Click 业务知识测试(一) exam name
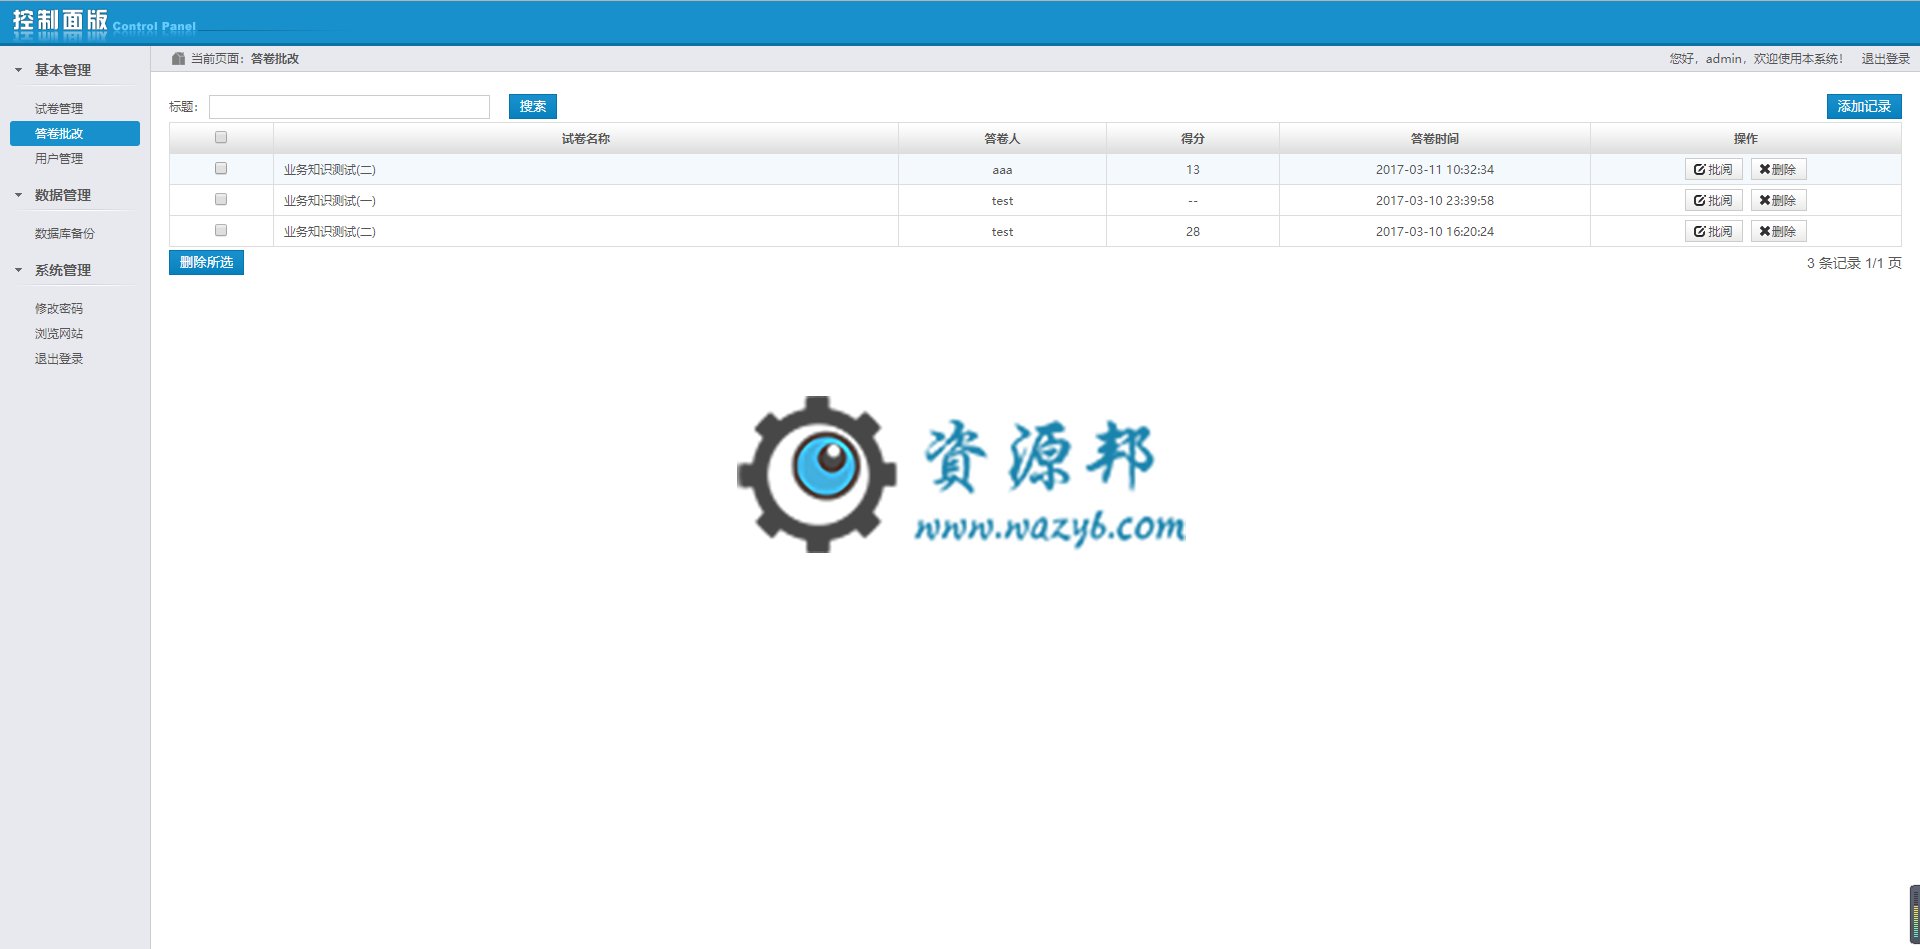Viewport: 1920px width, 949px height. click(330, 201)
